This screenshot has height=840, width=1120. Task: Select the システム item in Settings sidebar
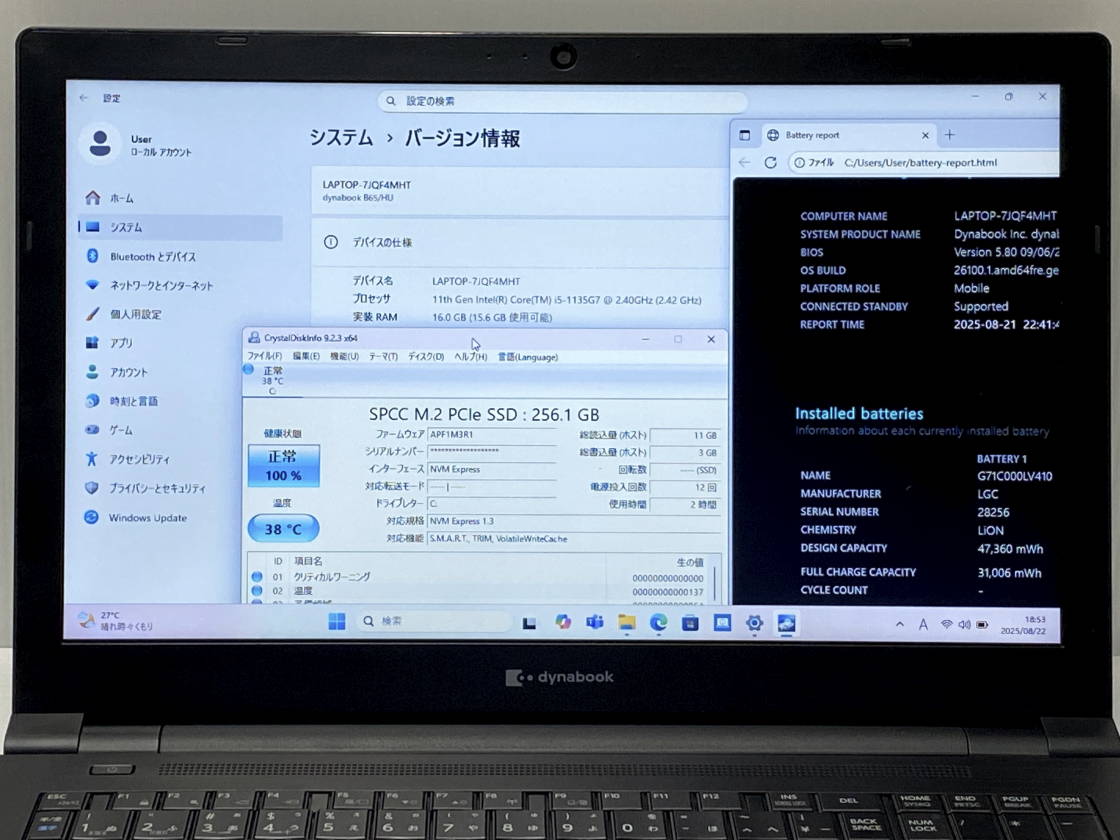(181, 227)
